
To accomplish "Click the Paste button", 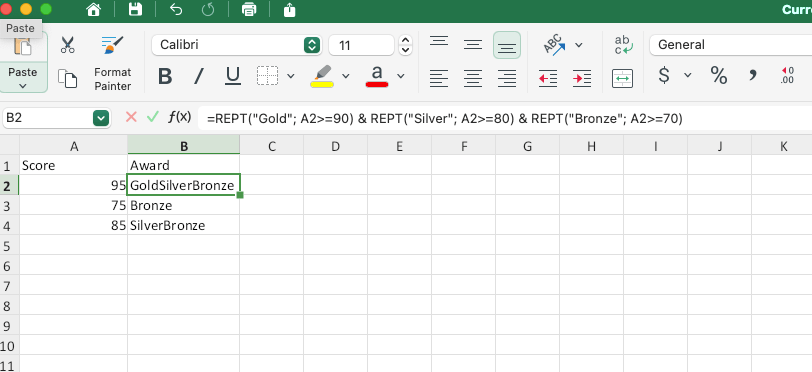I will pyautogui.click(x=23, y=62).
